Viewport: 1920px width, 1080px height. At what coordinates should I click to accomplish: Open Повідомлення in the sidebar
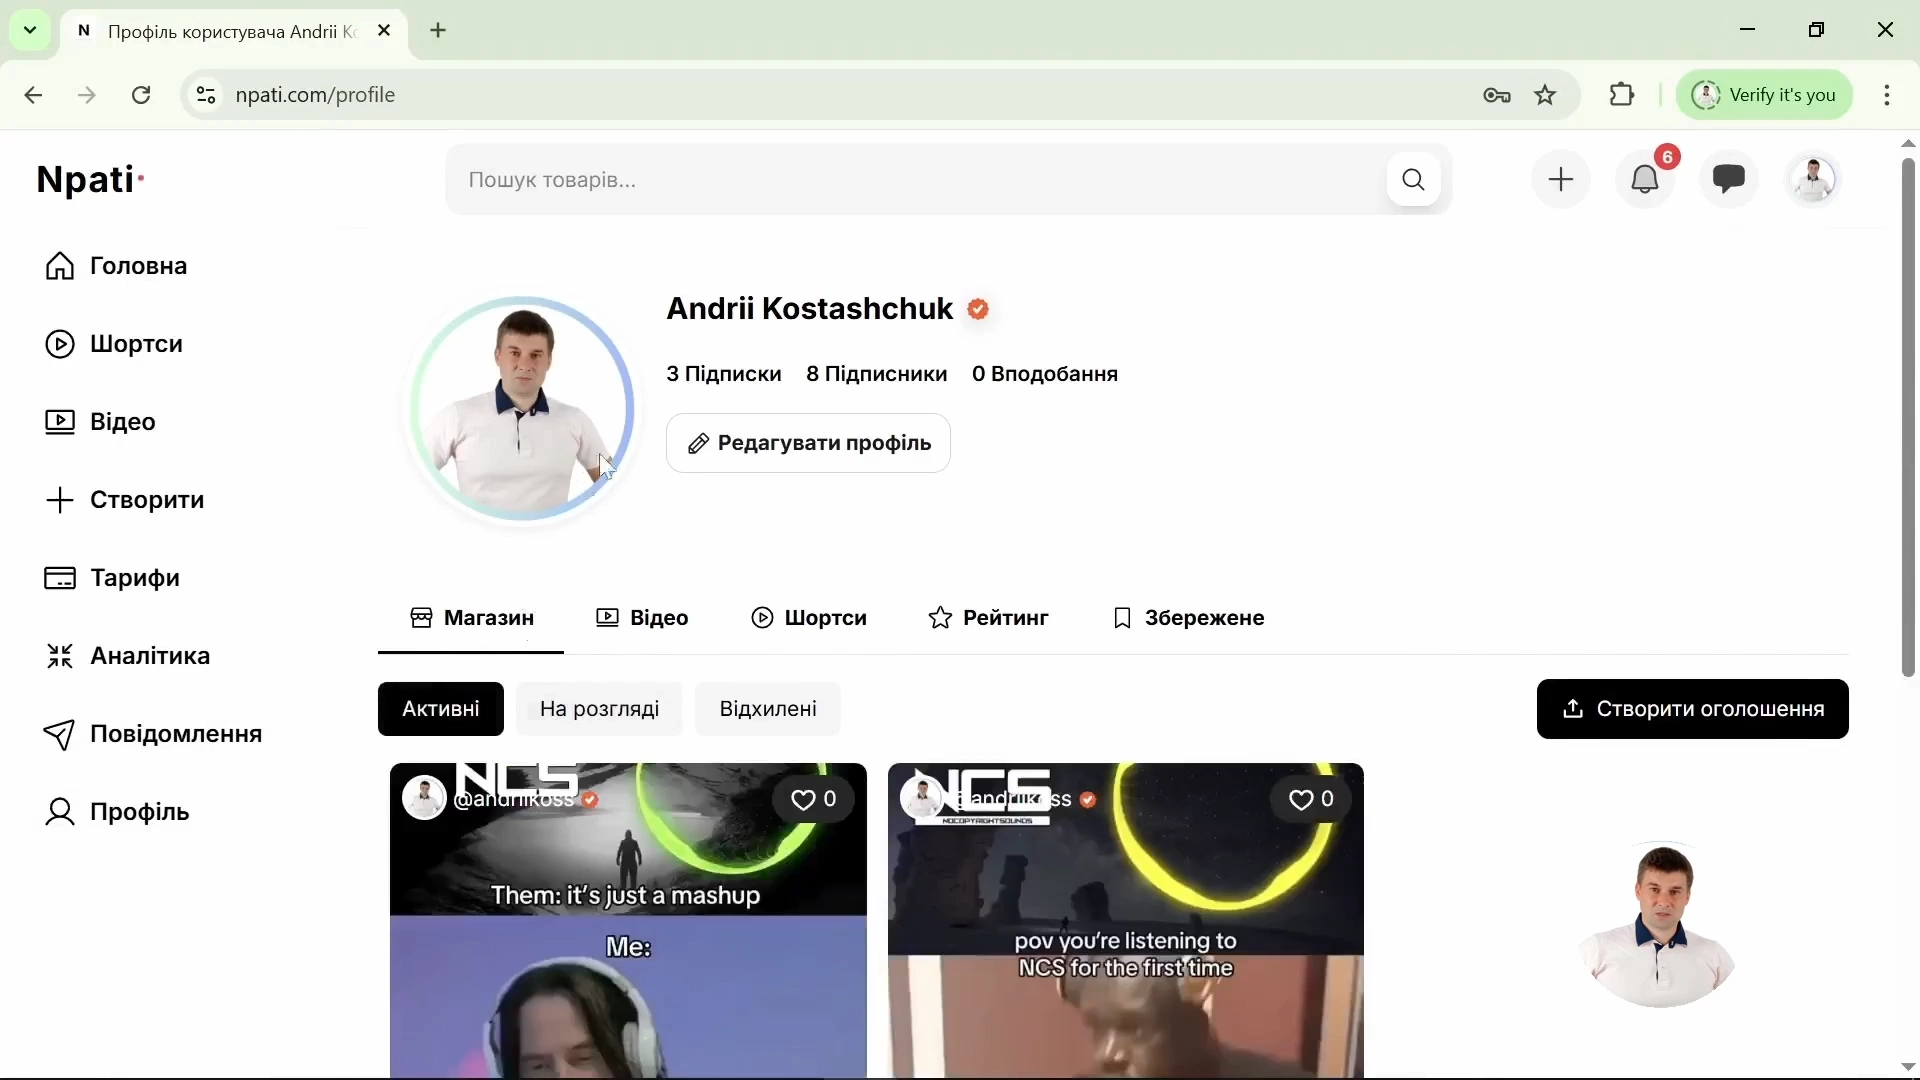153,735
